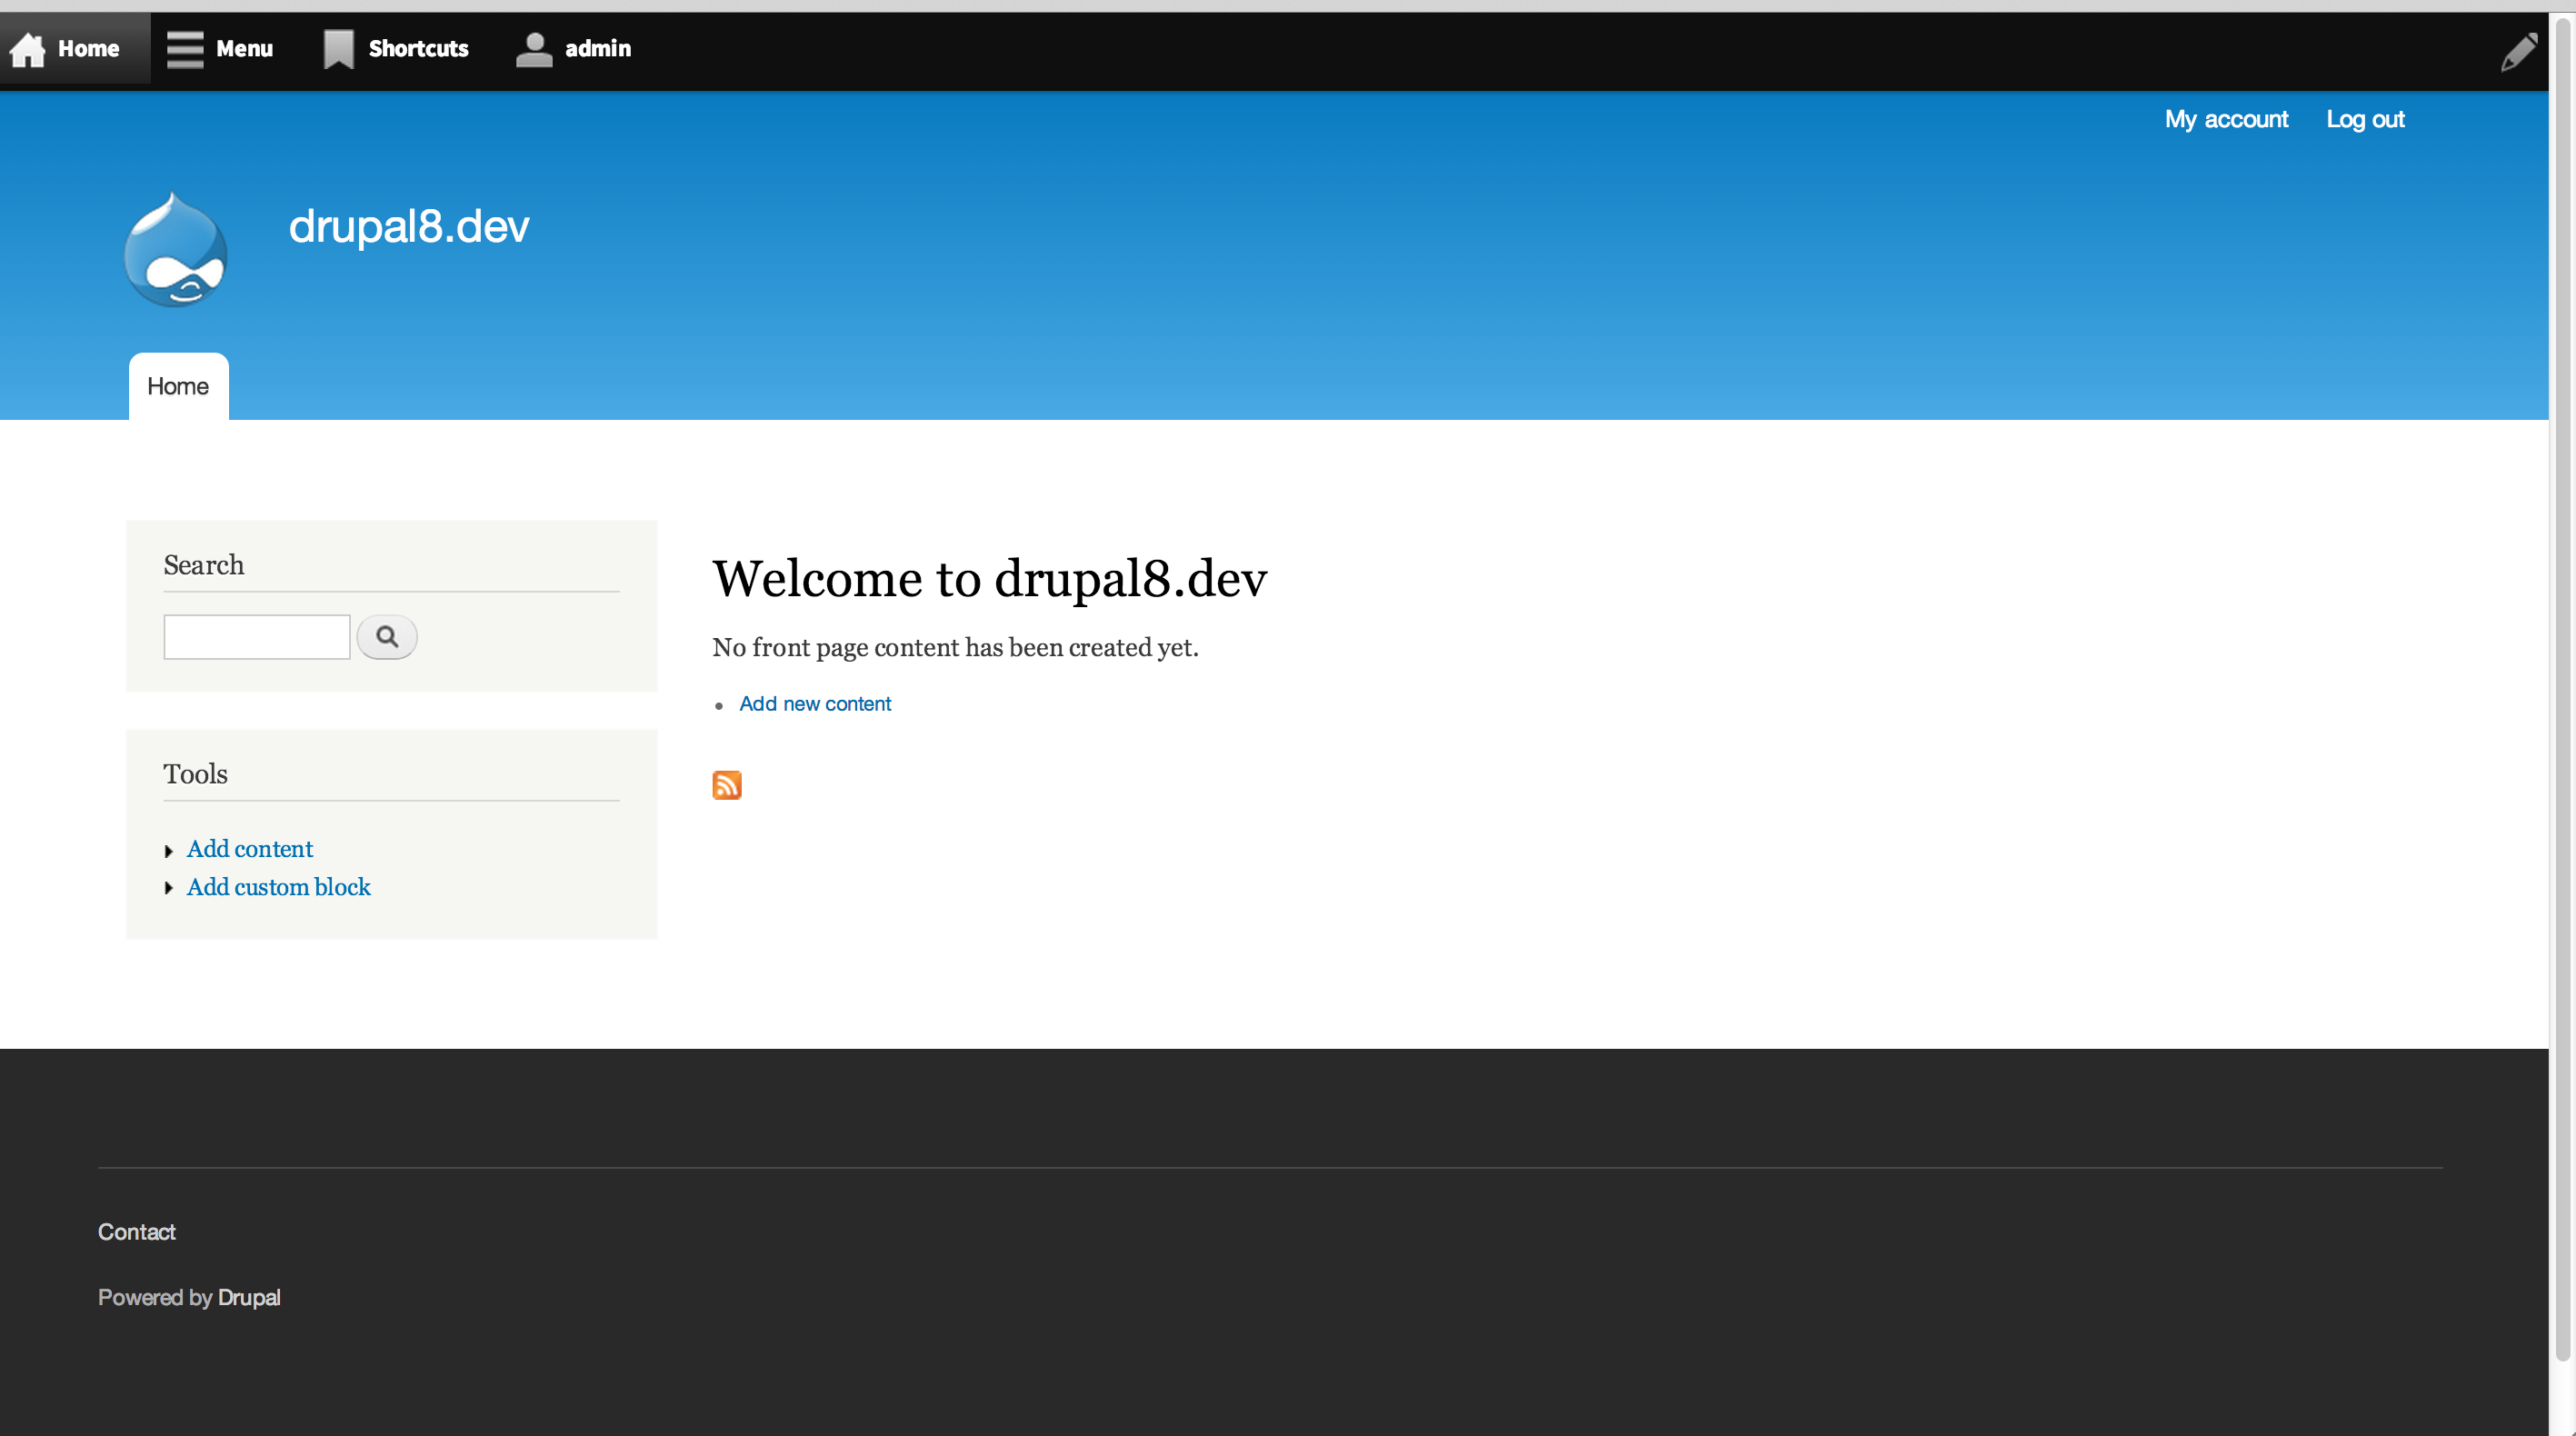Click the Home icon in the admin toolbar
The image size is (2576, 1436).
click(27, 49)
